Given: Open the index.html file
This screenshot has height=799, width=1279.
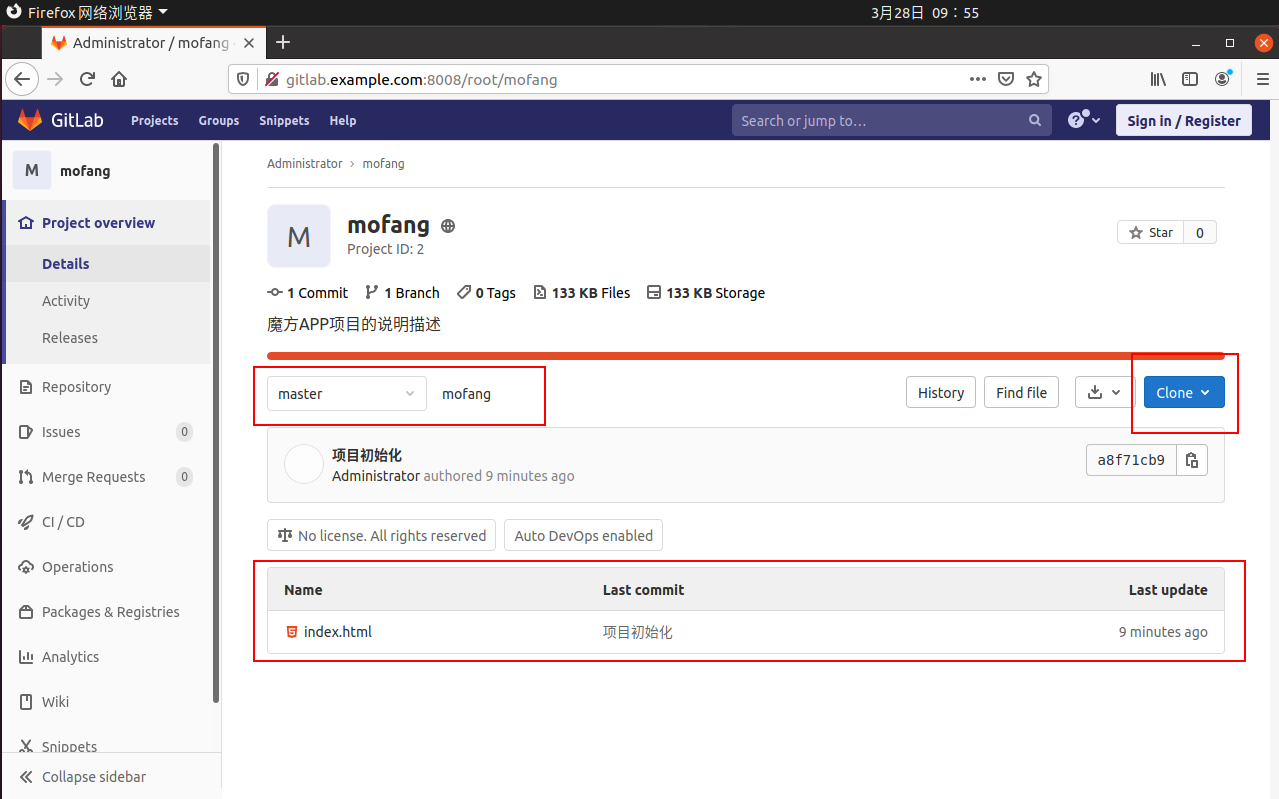Looking at the screenshot, I should pyautogui.click(x=338, y=632).
